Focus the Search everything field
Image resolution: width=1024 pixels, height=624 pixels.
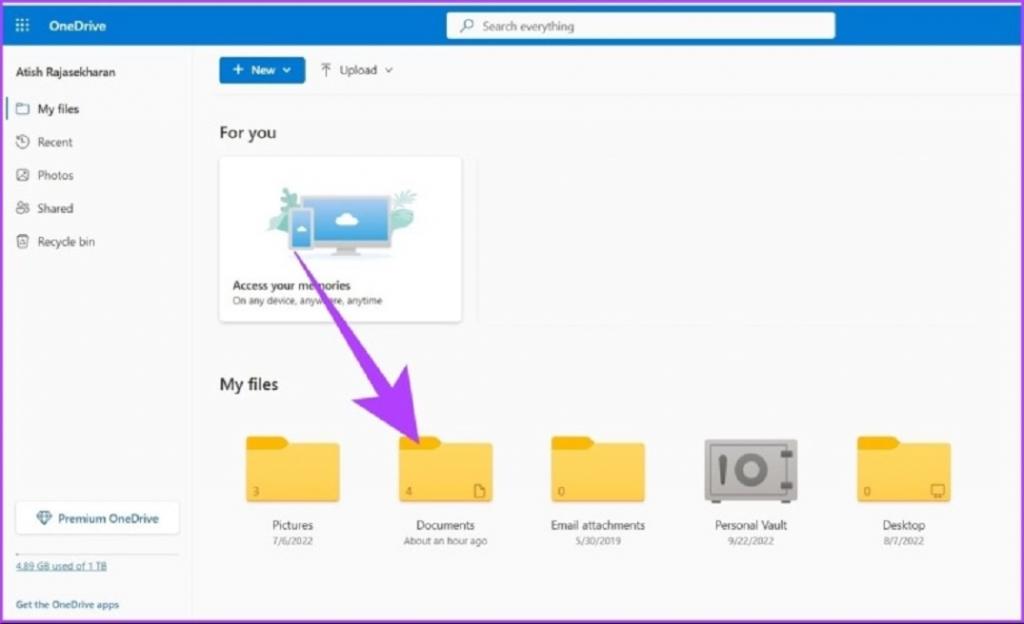(641, 26)
